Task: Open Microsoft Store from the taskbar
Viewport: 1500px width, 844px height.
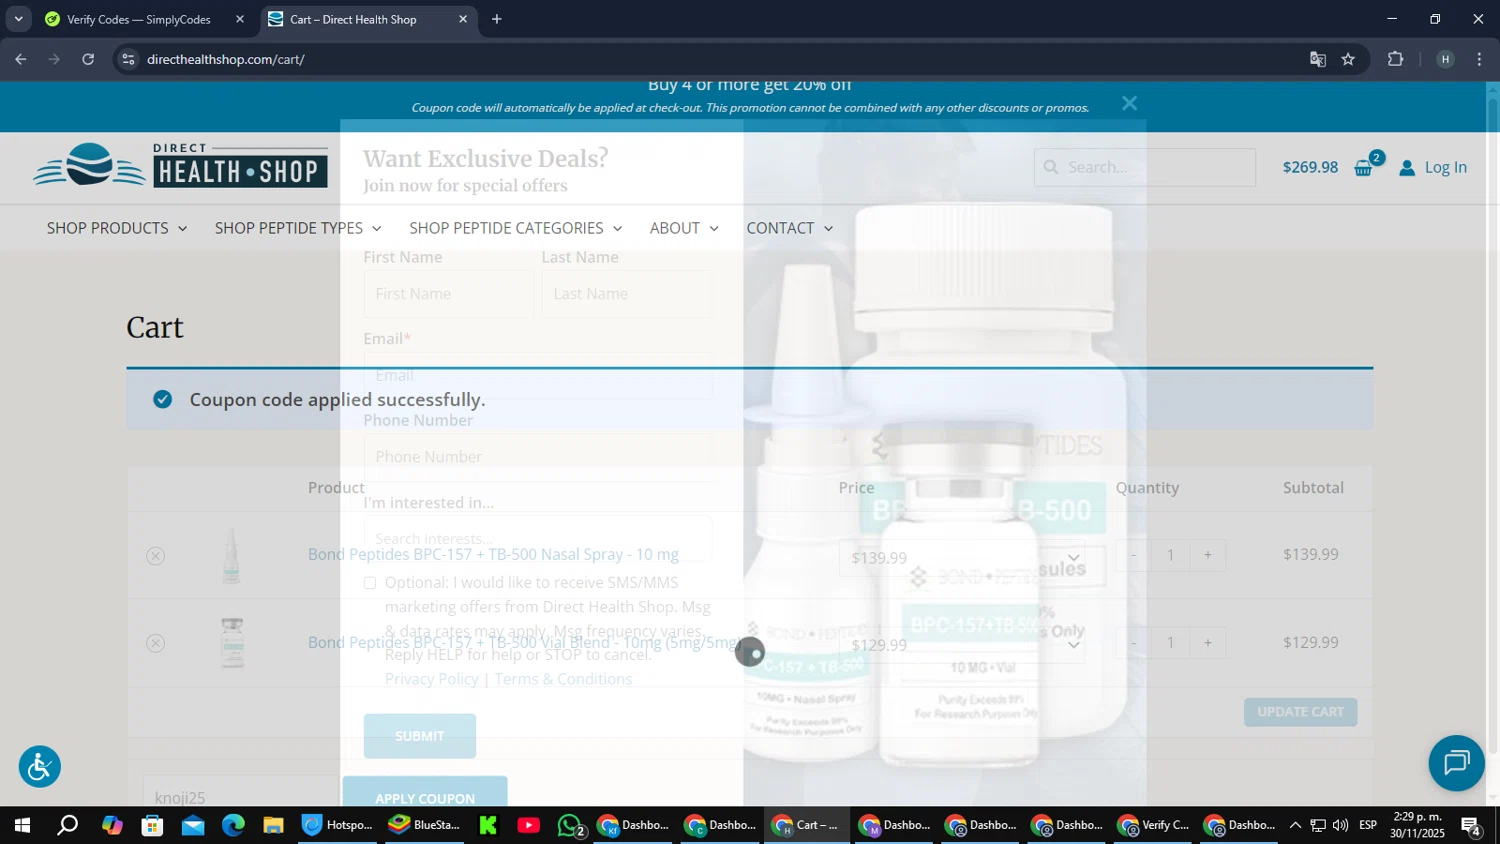Action: (152, 825)
